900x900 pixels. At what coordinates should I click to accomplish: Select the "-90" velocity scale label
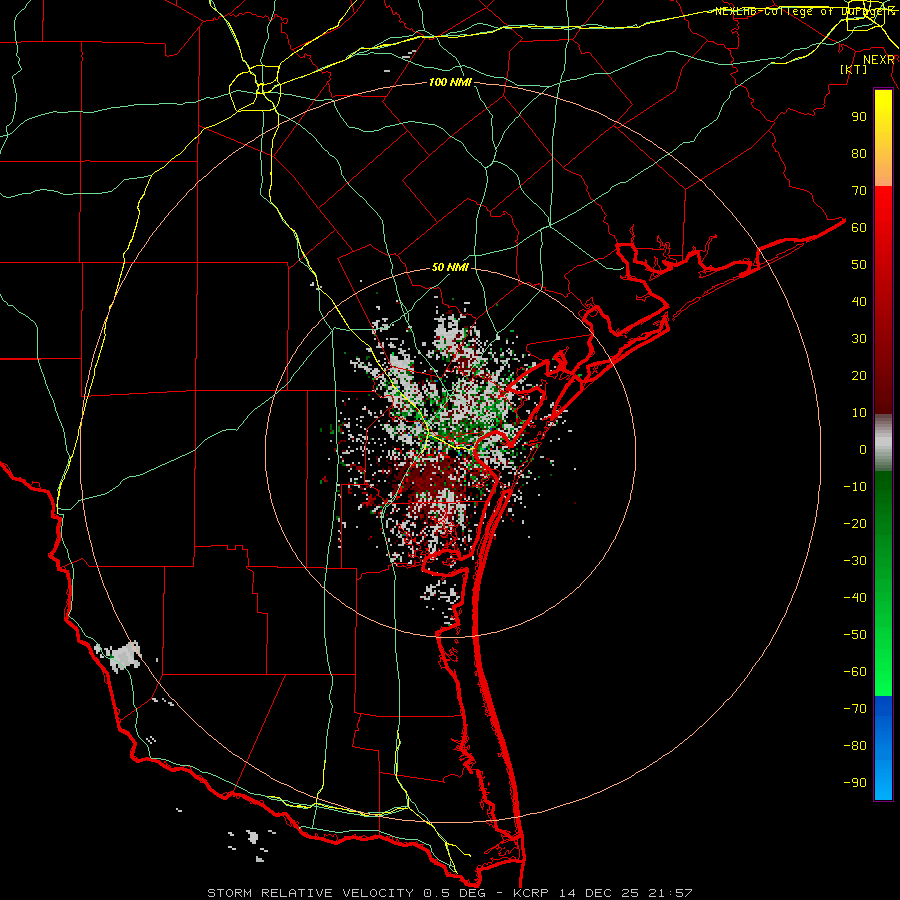[855, 783]
